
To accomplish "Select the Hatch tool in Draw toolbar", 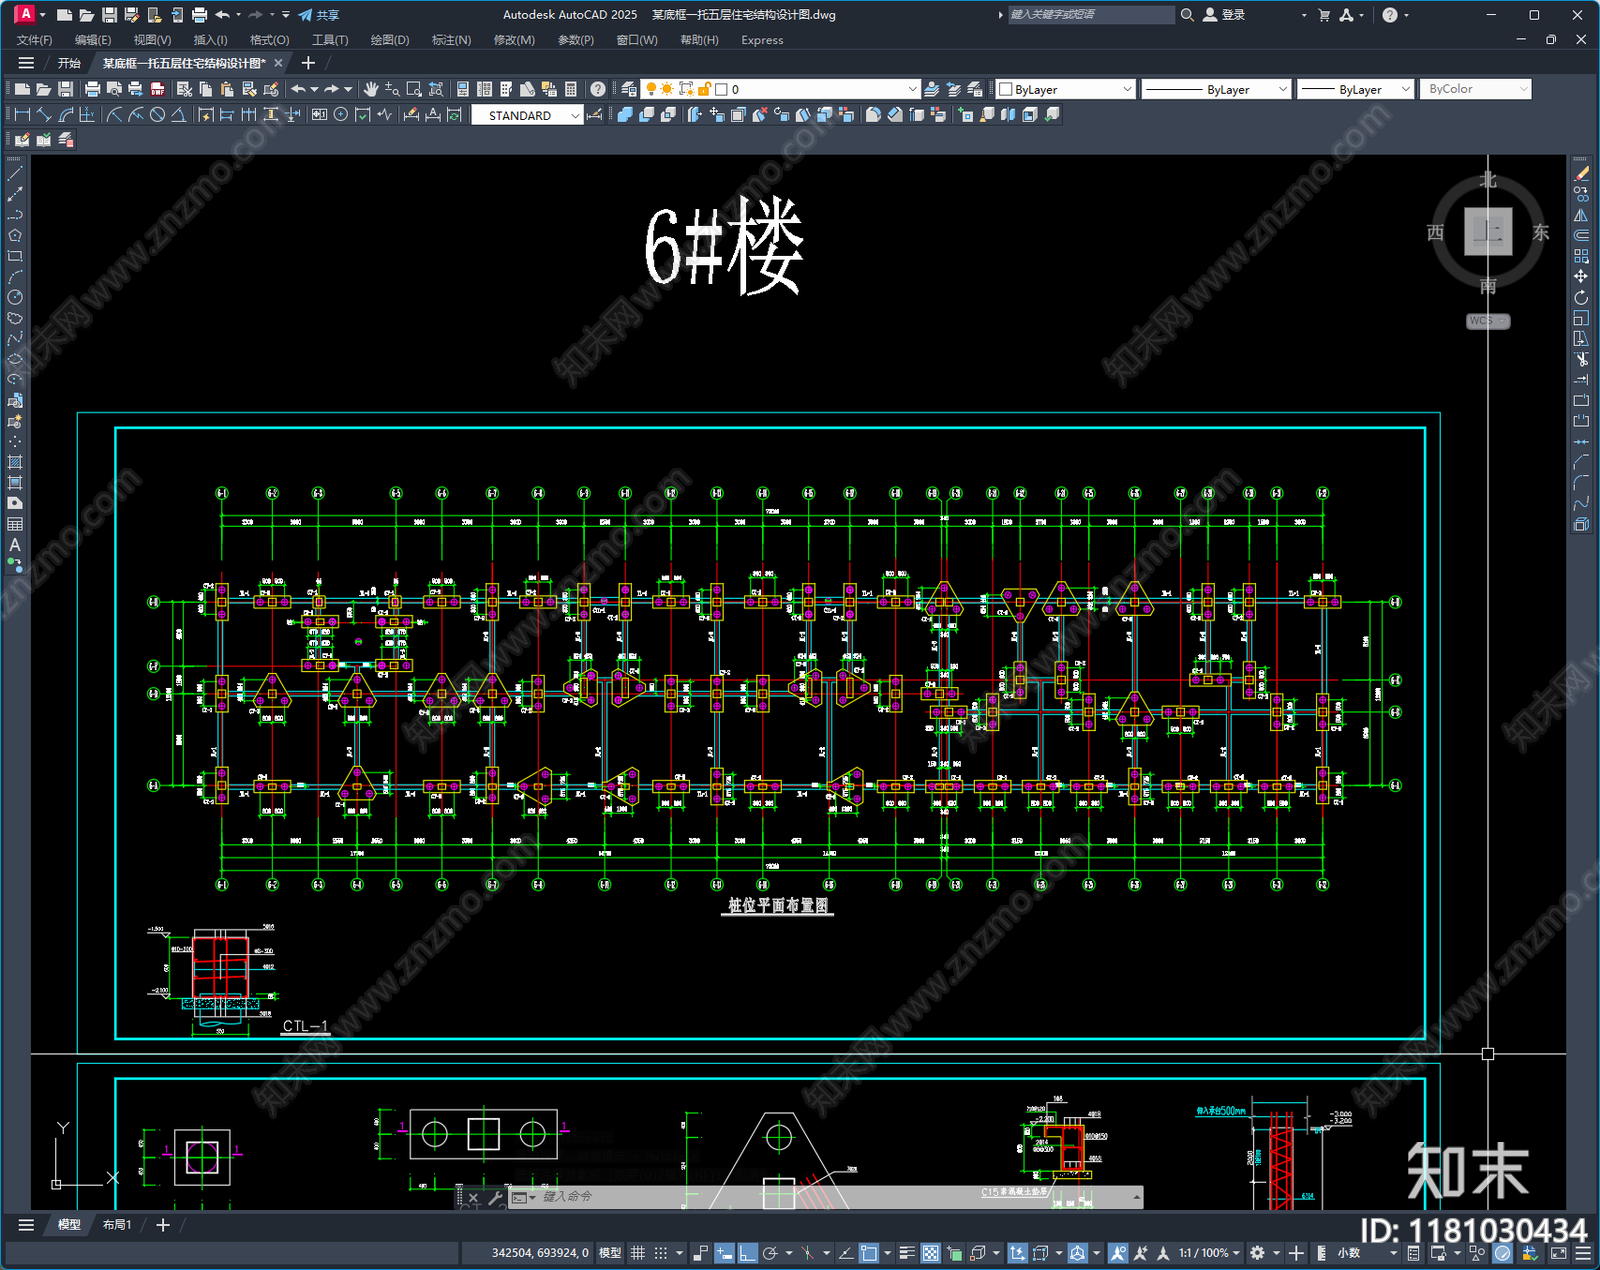I will coord(15,462).
